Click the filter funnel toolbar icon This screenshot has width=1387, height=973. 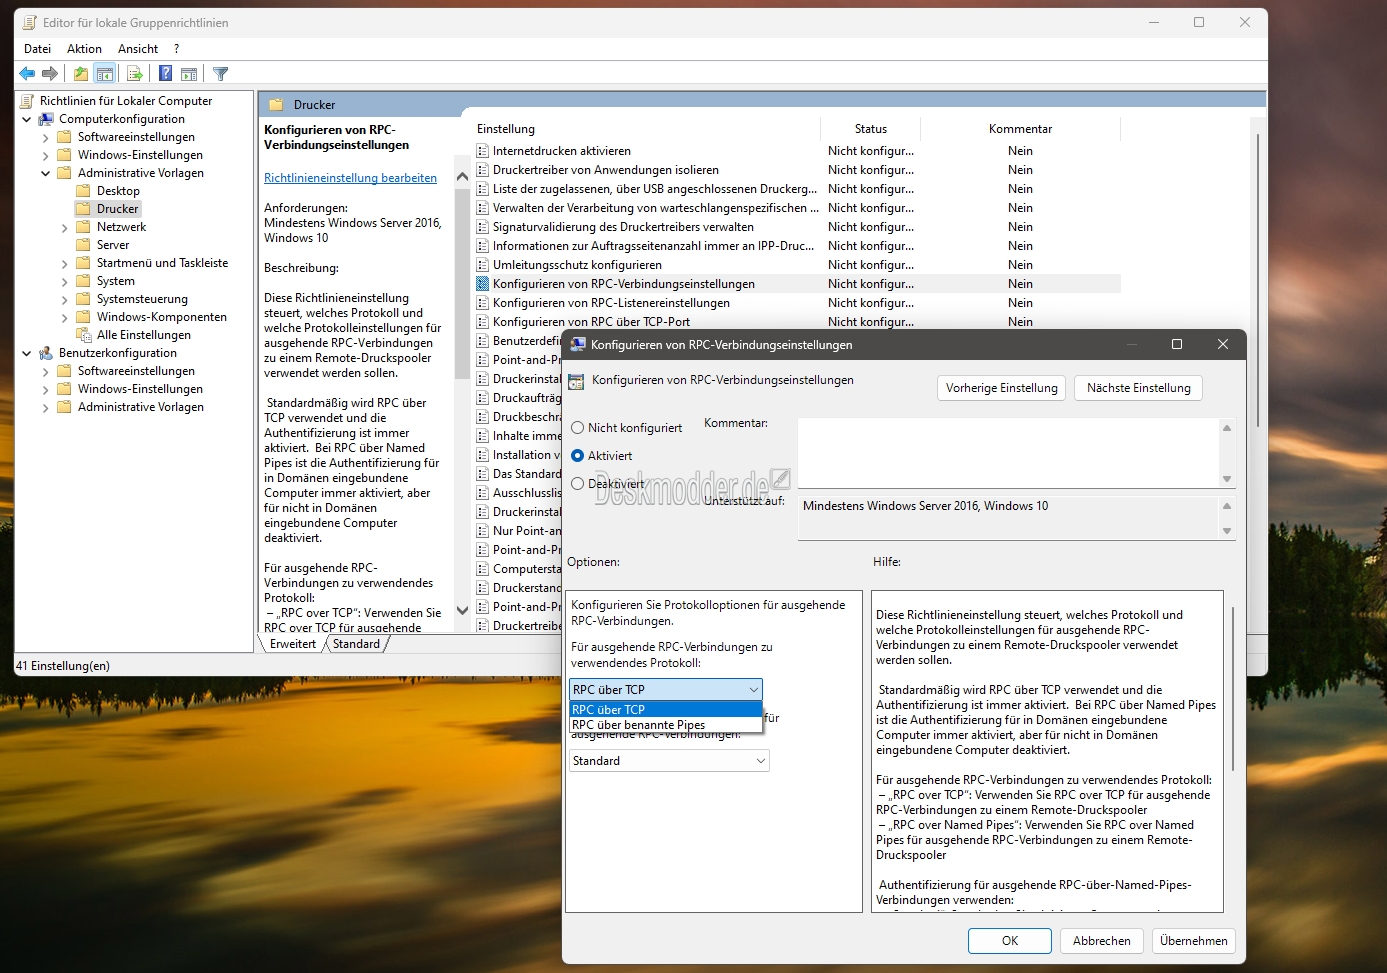[x=221, y=73]
